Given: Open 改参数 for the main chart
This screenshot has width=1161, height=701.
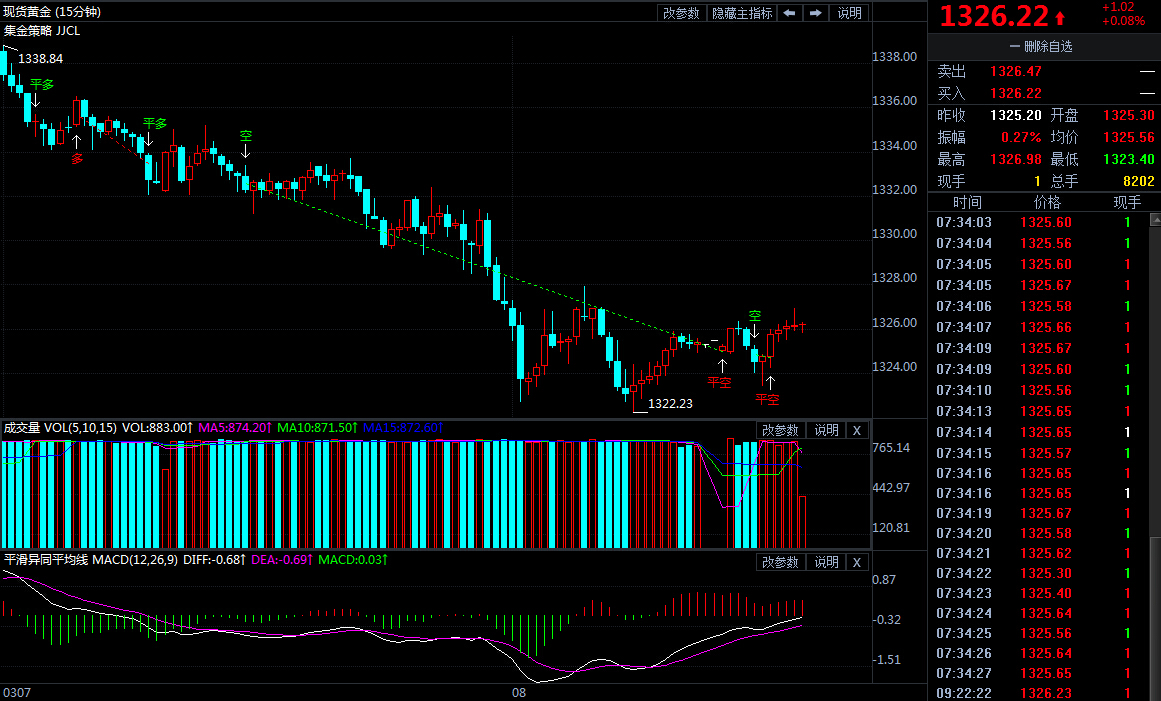Looking at the screenshot, I should click(681, 13).
